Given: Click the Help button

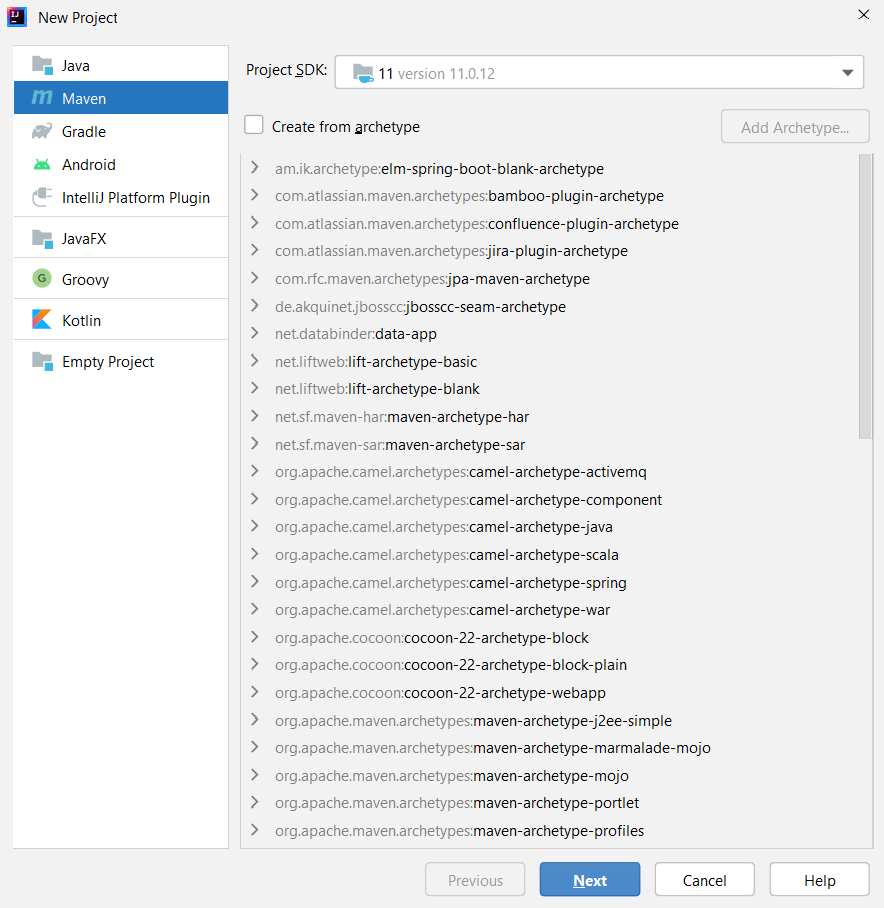Looking at the screenshot, I should 819,879.
